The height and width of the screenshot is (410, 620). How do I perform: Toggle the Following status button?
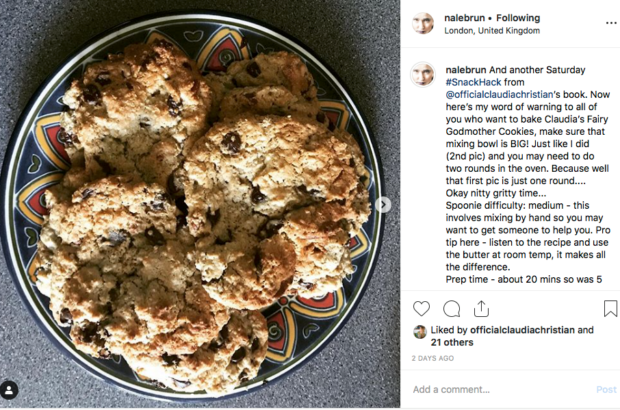(518, 18)
